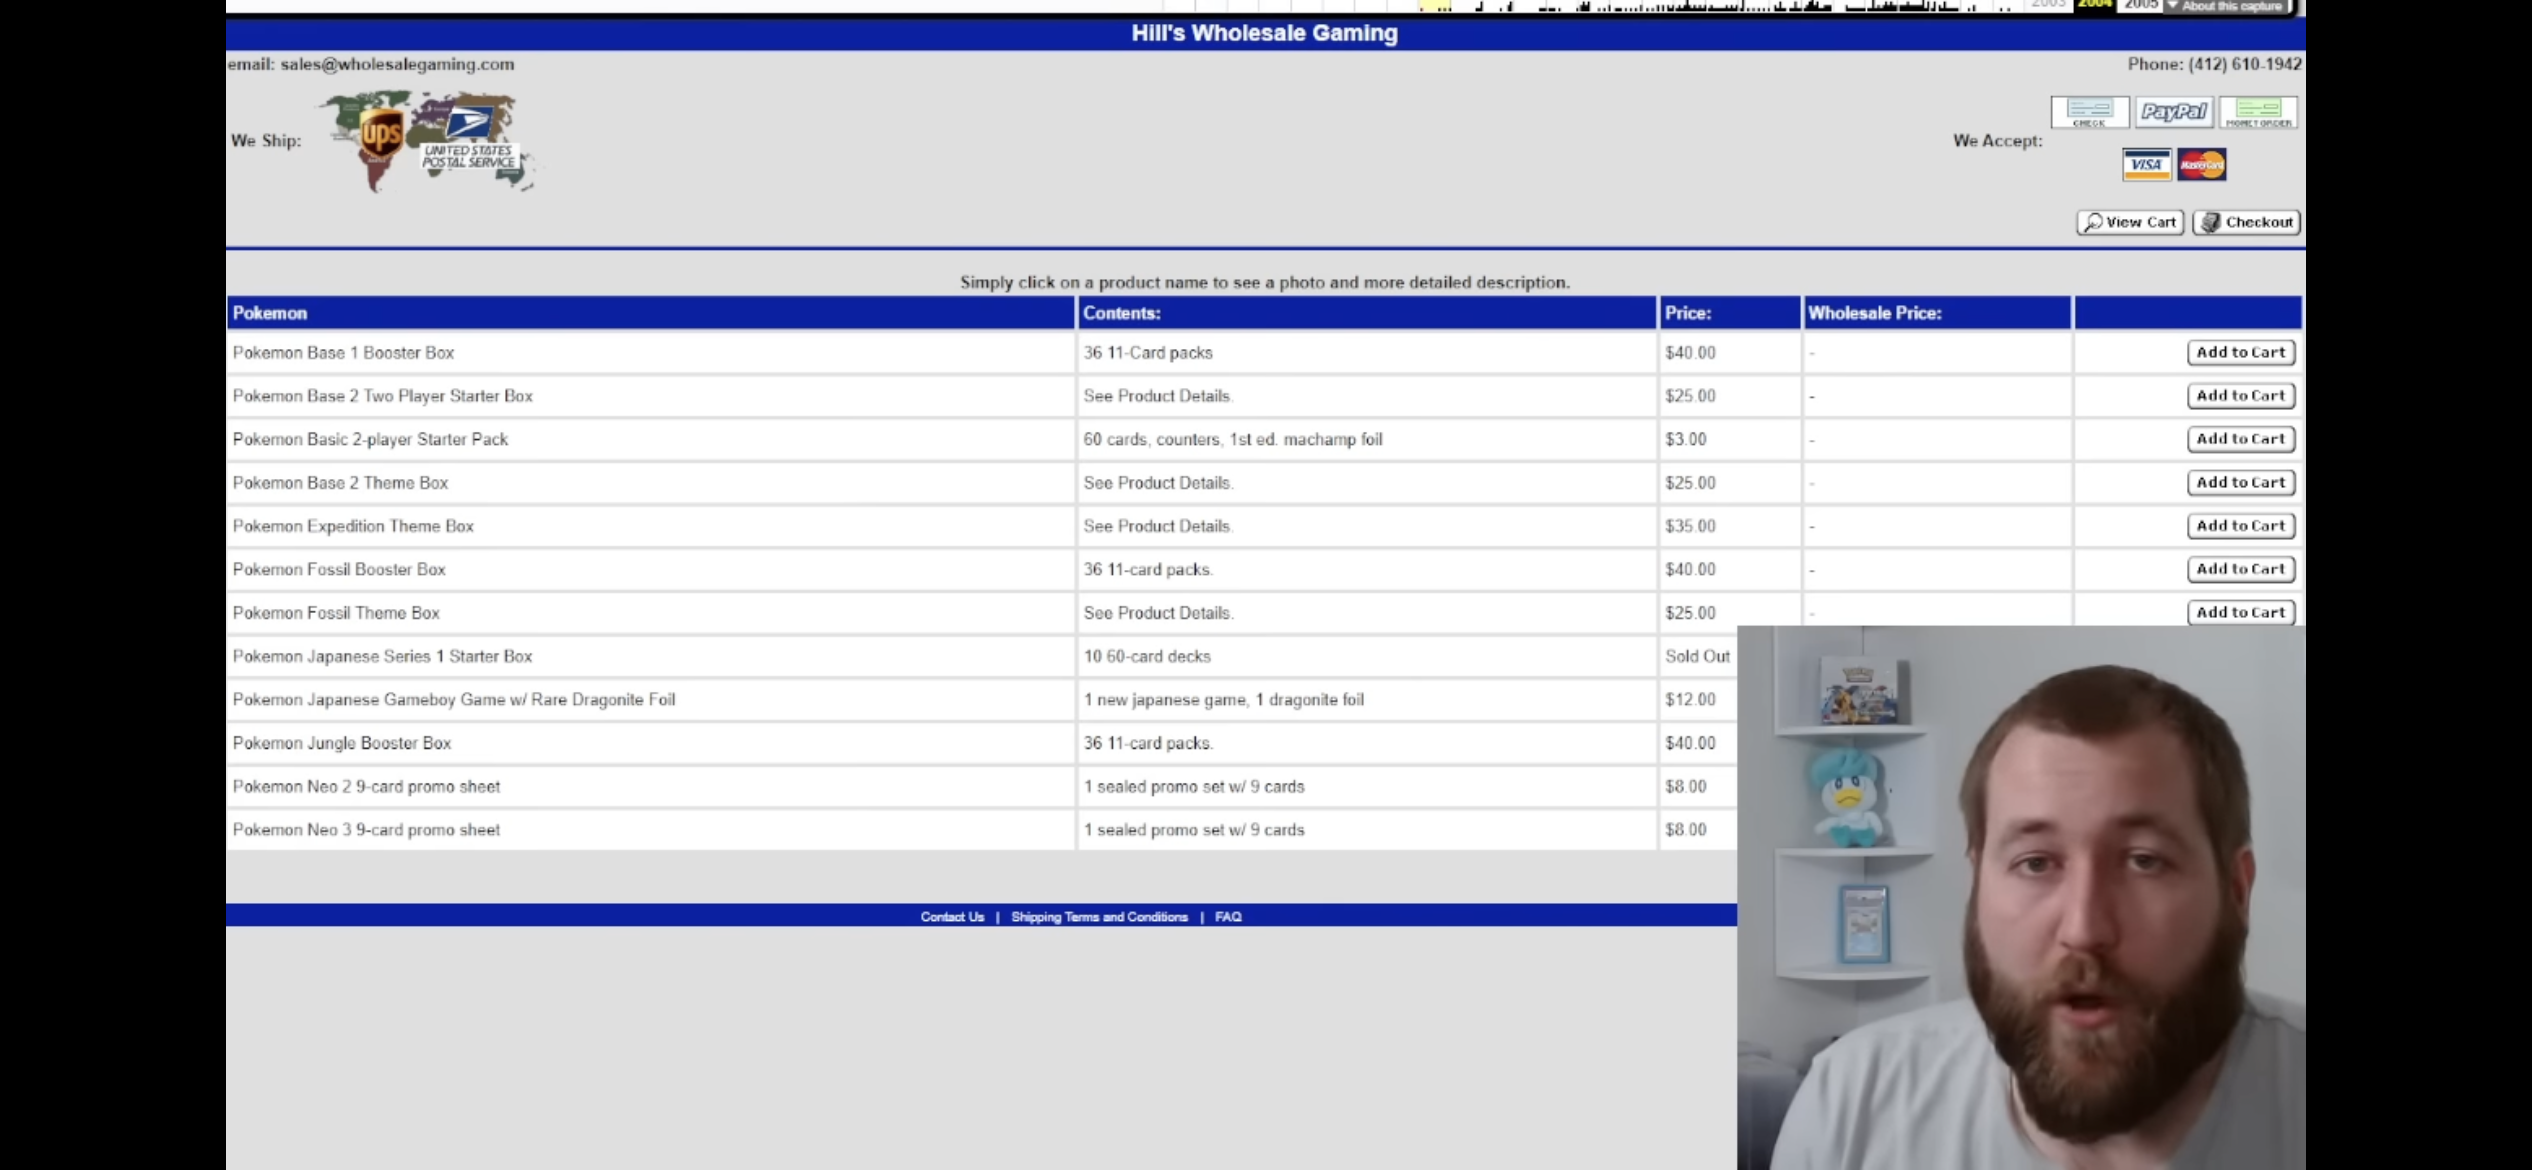Screen dimensions: 2532x1170
Task: Open Pokemon Basic 2-player Starter Pack
Action: click(370, 439)
